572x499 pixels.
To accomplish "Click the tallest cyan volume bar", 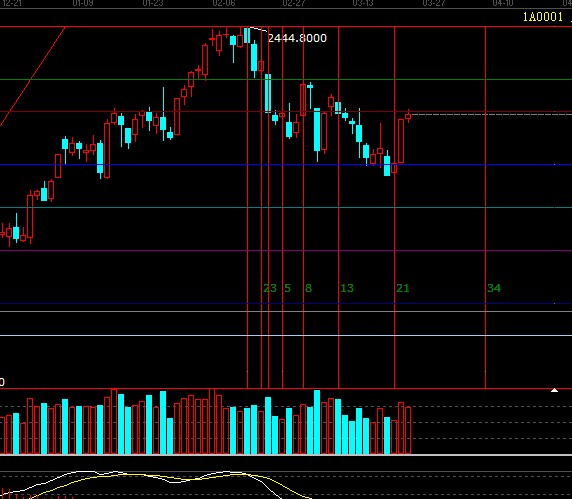I will click(x=317, y=422).
